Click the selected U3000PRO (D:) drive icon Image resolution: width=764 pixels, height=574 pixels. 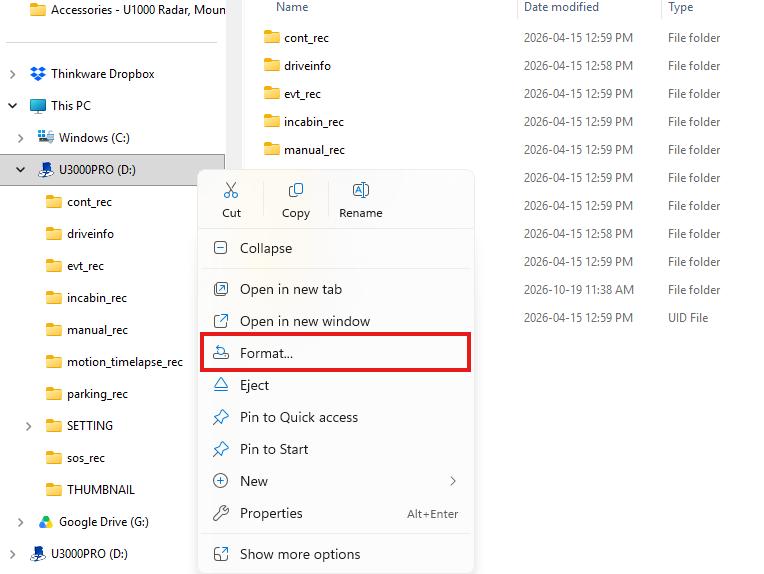(x=46, y=170)
